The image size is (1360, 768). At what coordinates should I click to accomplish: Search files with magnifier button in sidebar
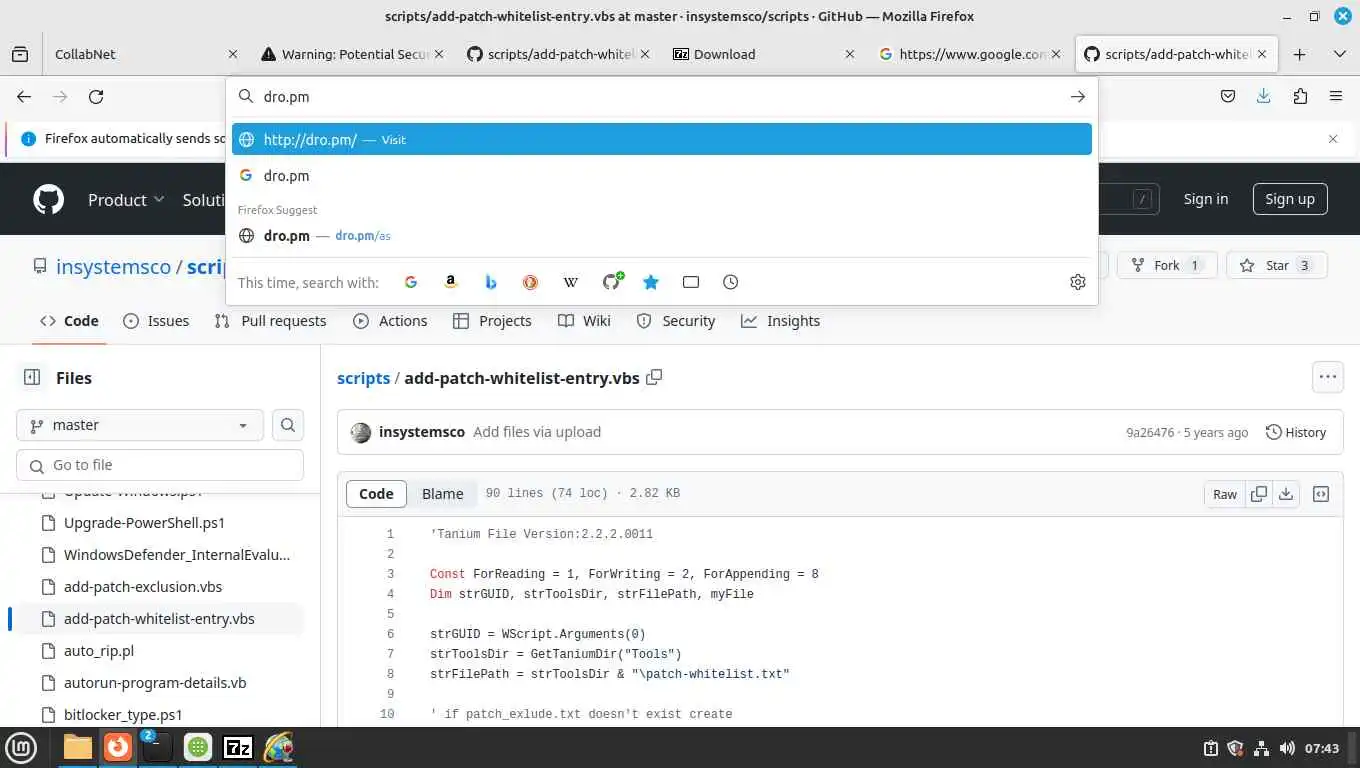coord(288,425)
